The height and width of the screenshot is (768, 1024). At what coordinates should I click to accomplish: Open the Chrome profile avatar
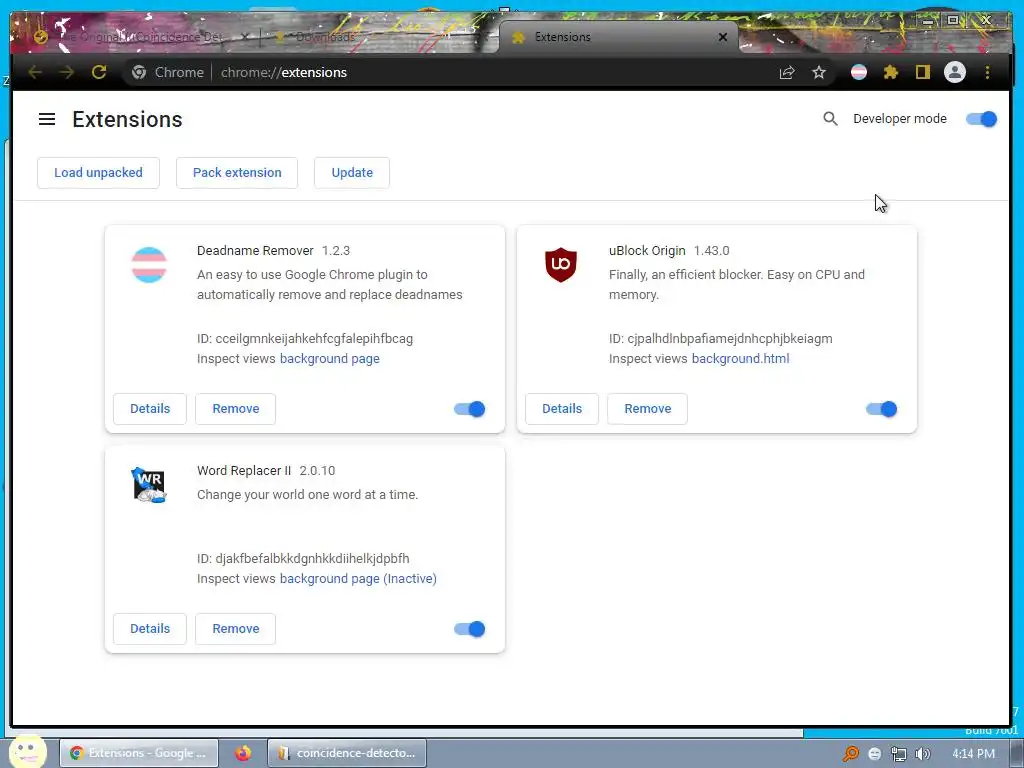[955, 72]
